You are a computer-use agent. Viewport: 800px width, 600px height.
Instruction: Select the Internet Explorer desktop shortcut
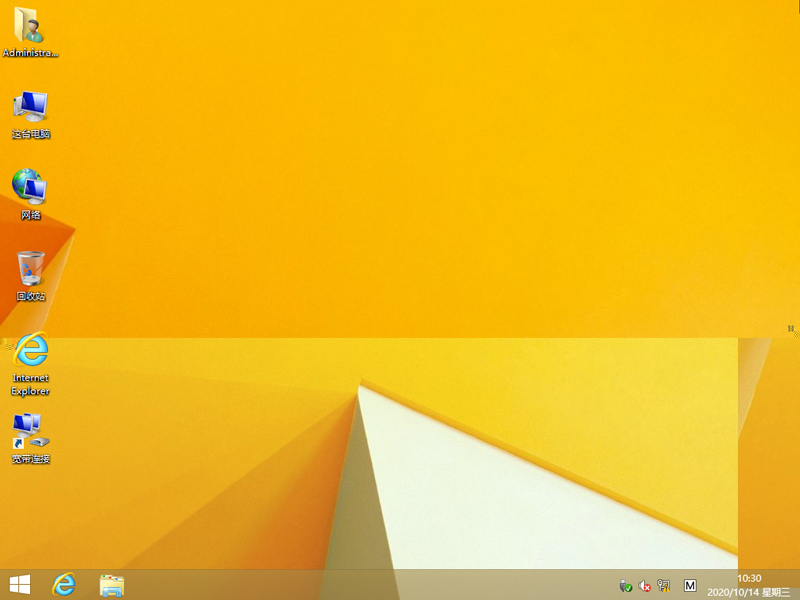31,364
